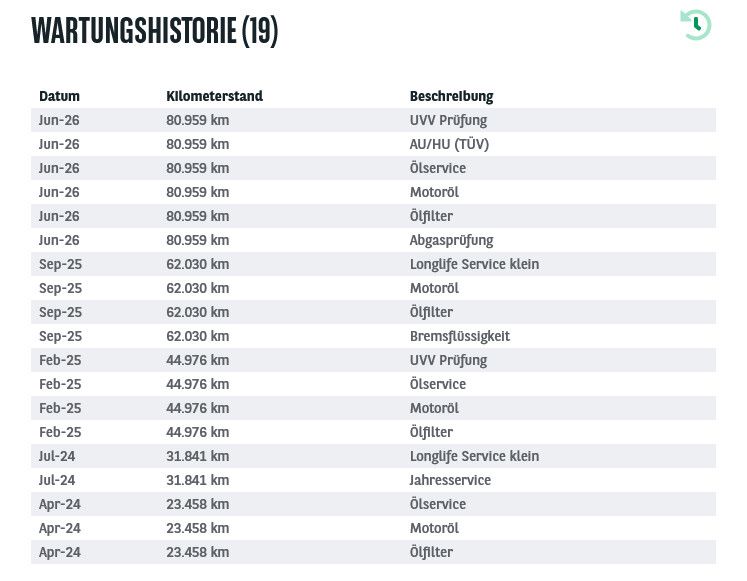The width and height of the screenshot is (747, 581).
Task: Select the Beschreibung column header
Action: (451, 96)
